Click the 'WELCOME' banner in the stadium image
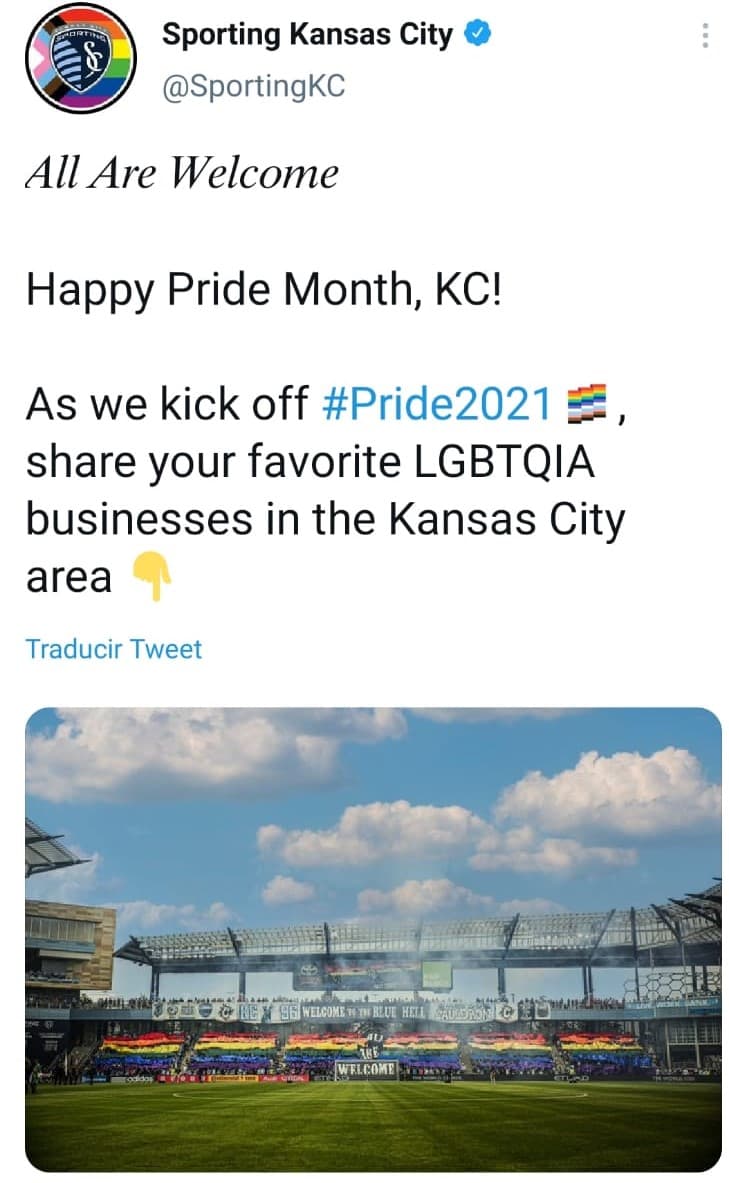 364,1068
